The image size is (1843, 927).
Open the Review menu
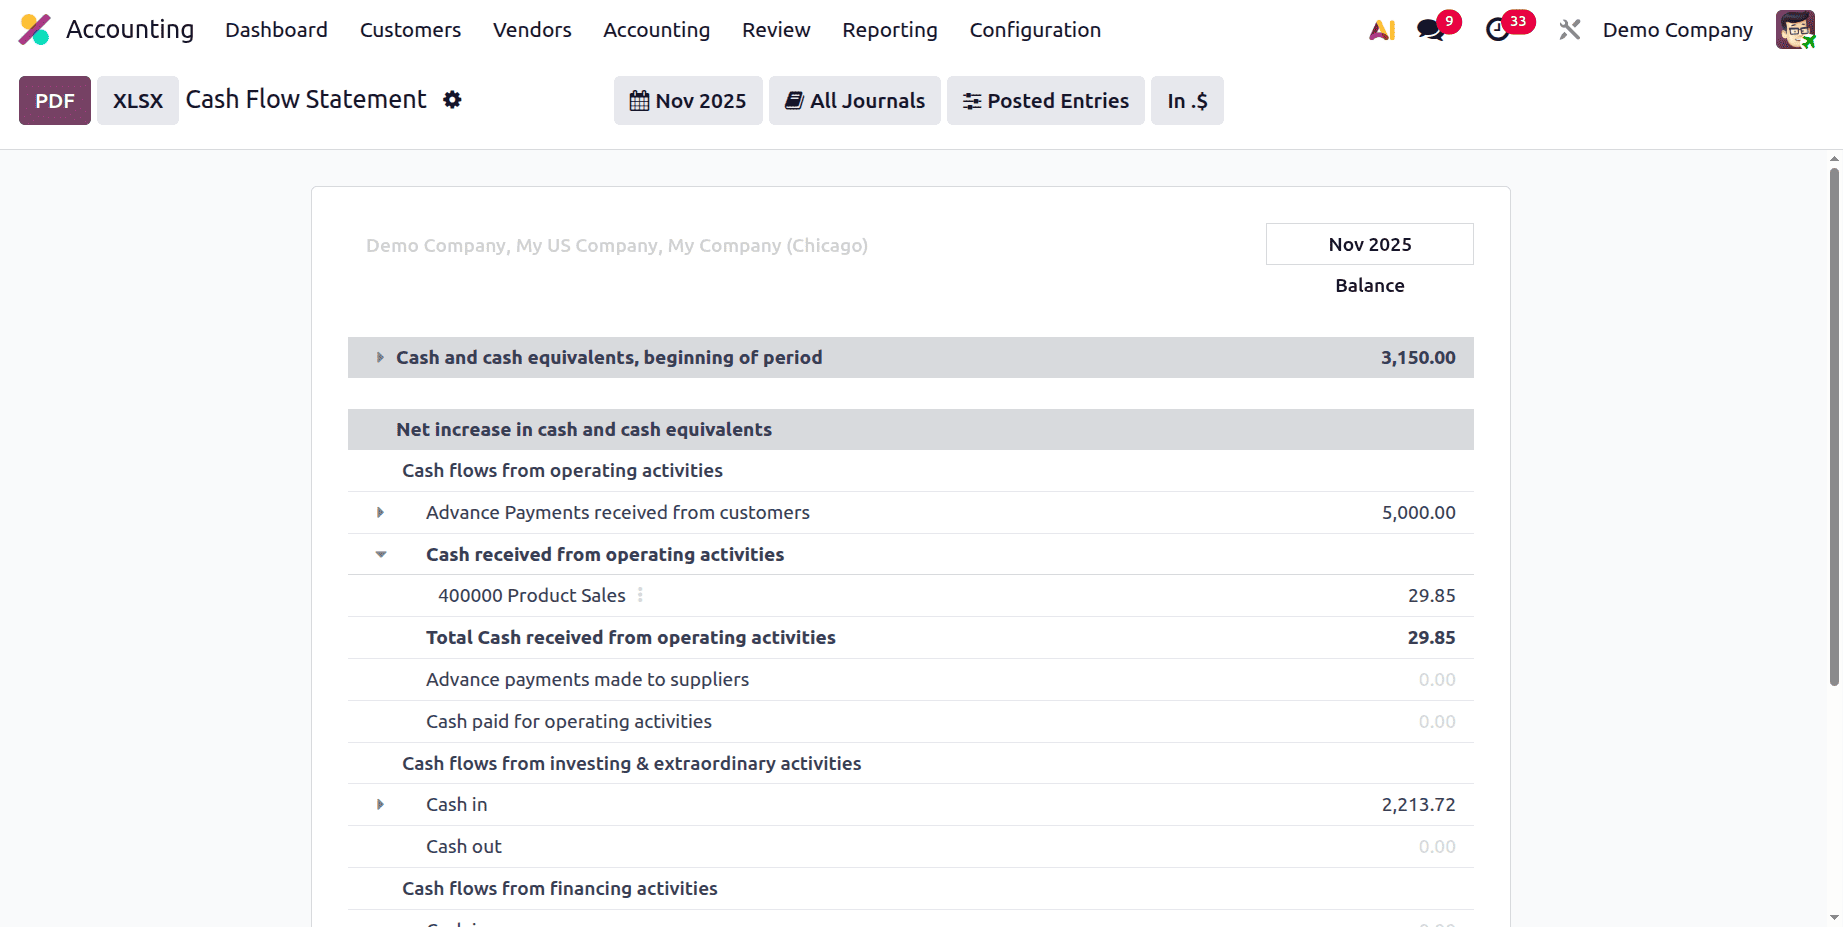[x=776, y=30]
